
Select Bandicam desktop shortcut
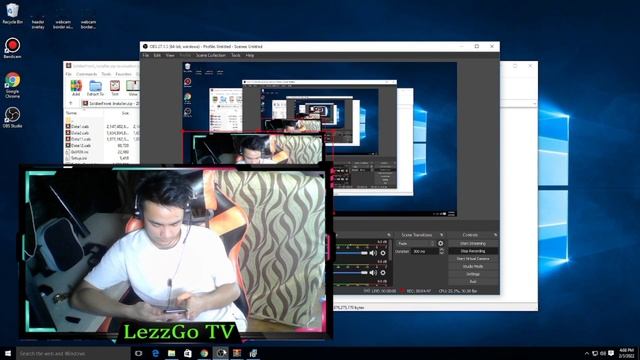click(12, 48)
